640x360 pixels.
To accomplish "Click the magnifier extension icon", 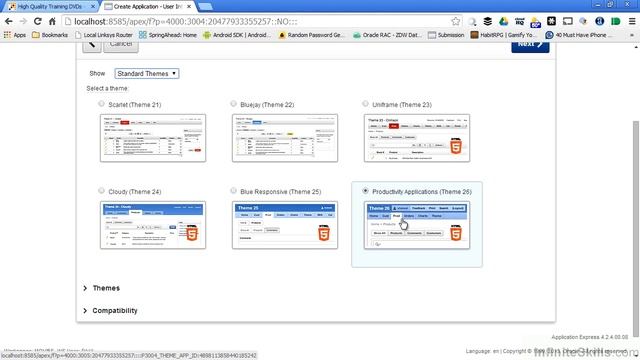I will (x=472, y=22).
